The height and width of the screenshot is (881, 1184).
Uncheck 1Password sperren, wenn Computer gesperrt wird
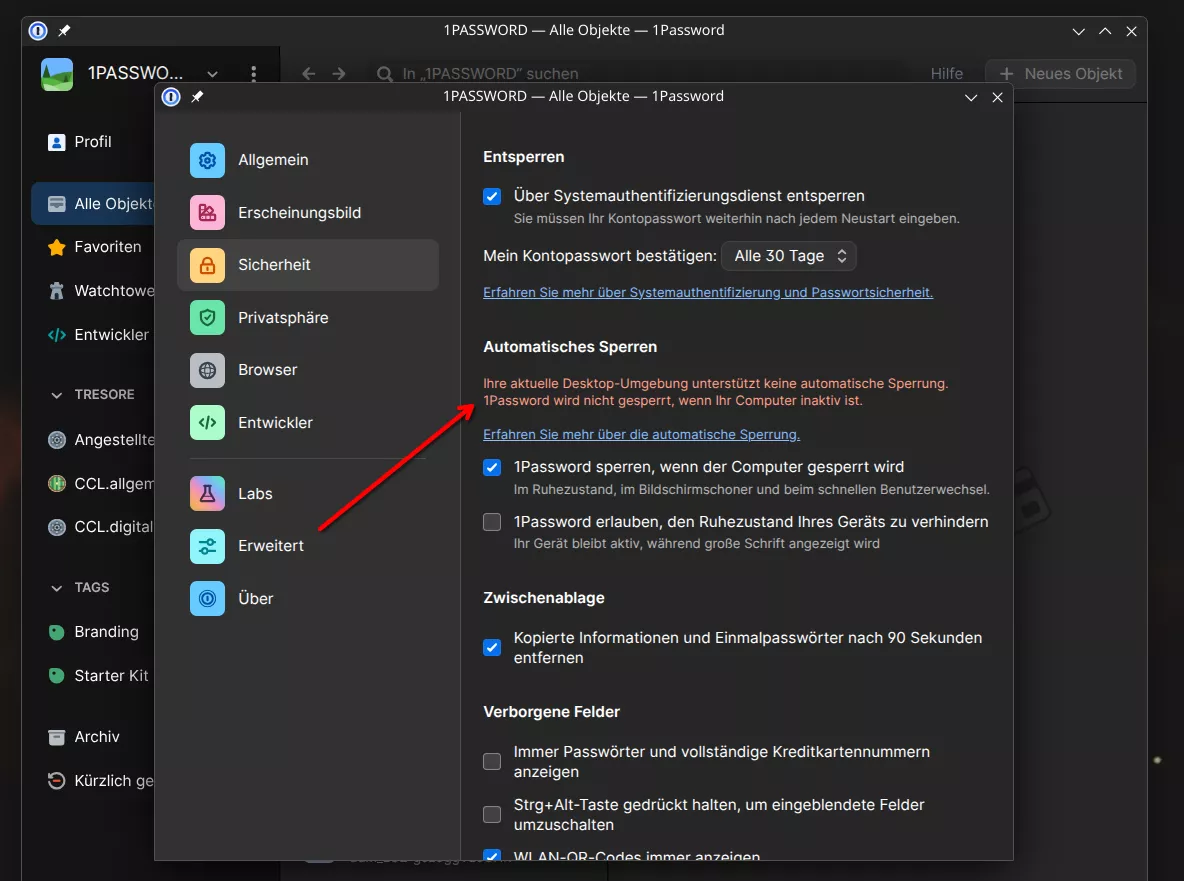492,467
